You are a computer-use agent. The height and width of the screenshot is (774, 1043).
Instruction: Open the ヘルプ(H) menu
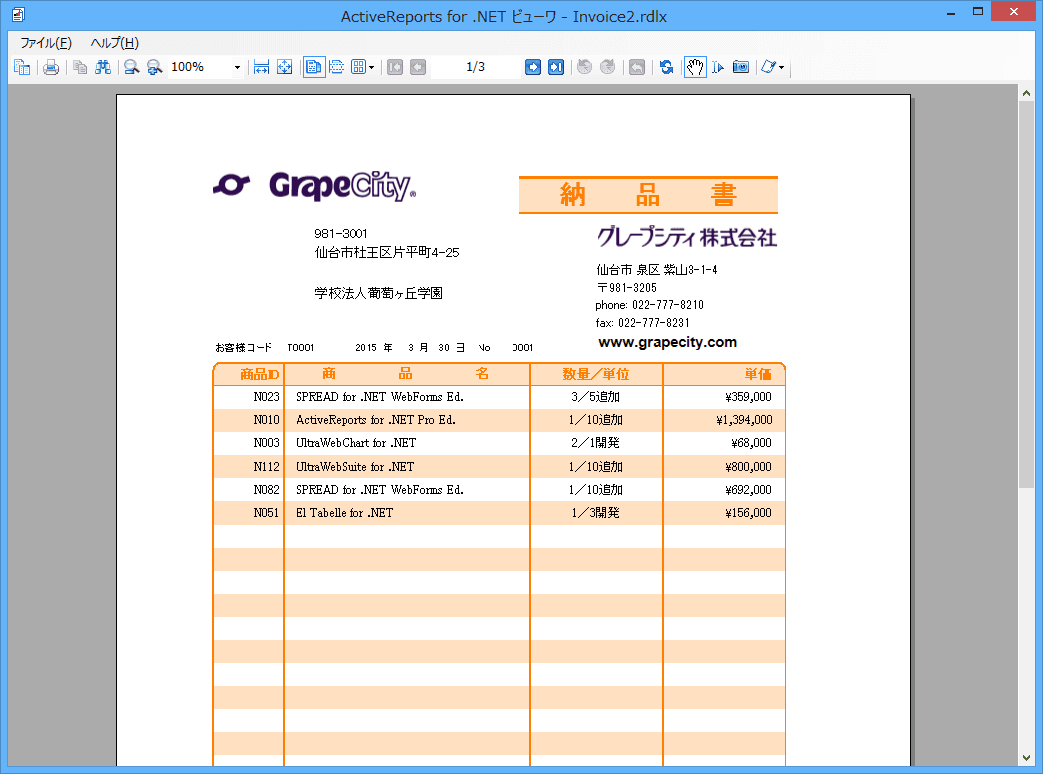(x=114, y=43)
